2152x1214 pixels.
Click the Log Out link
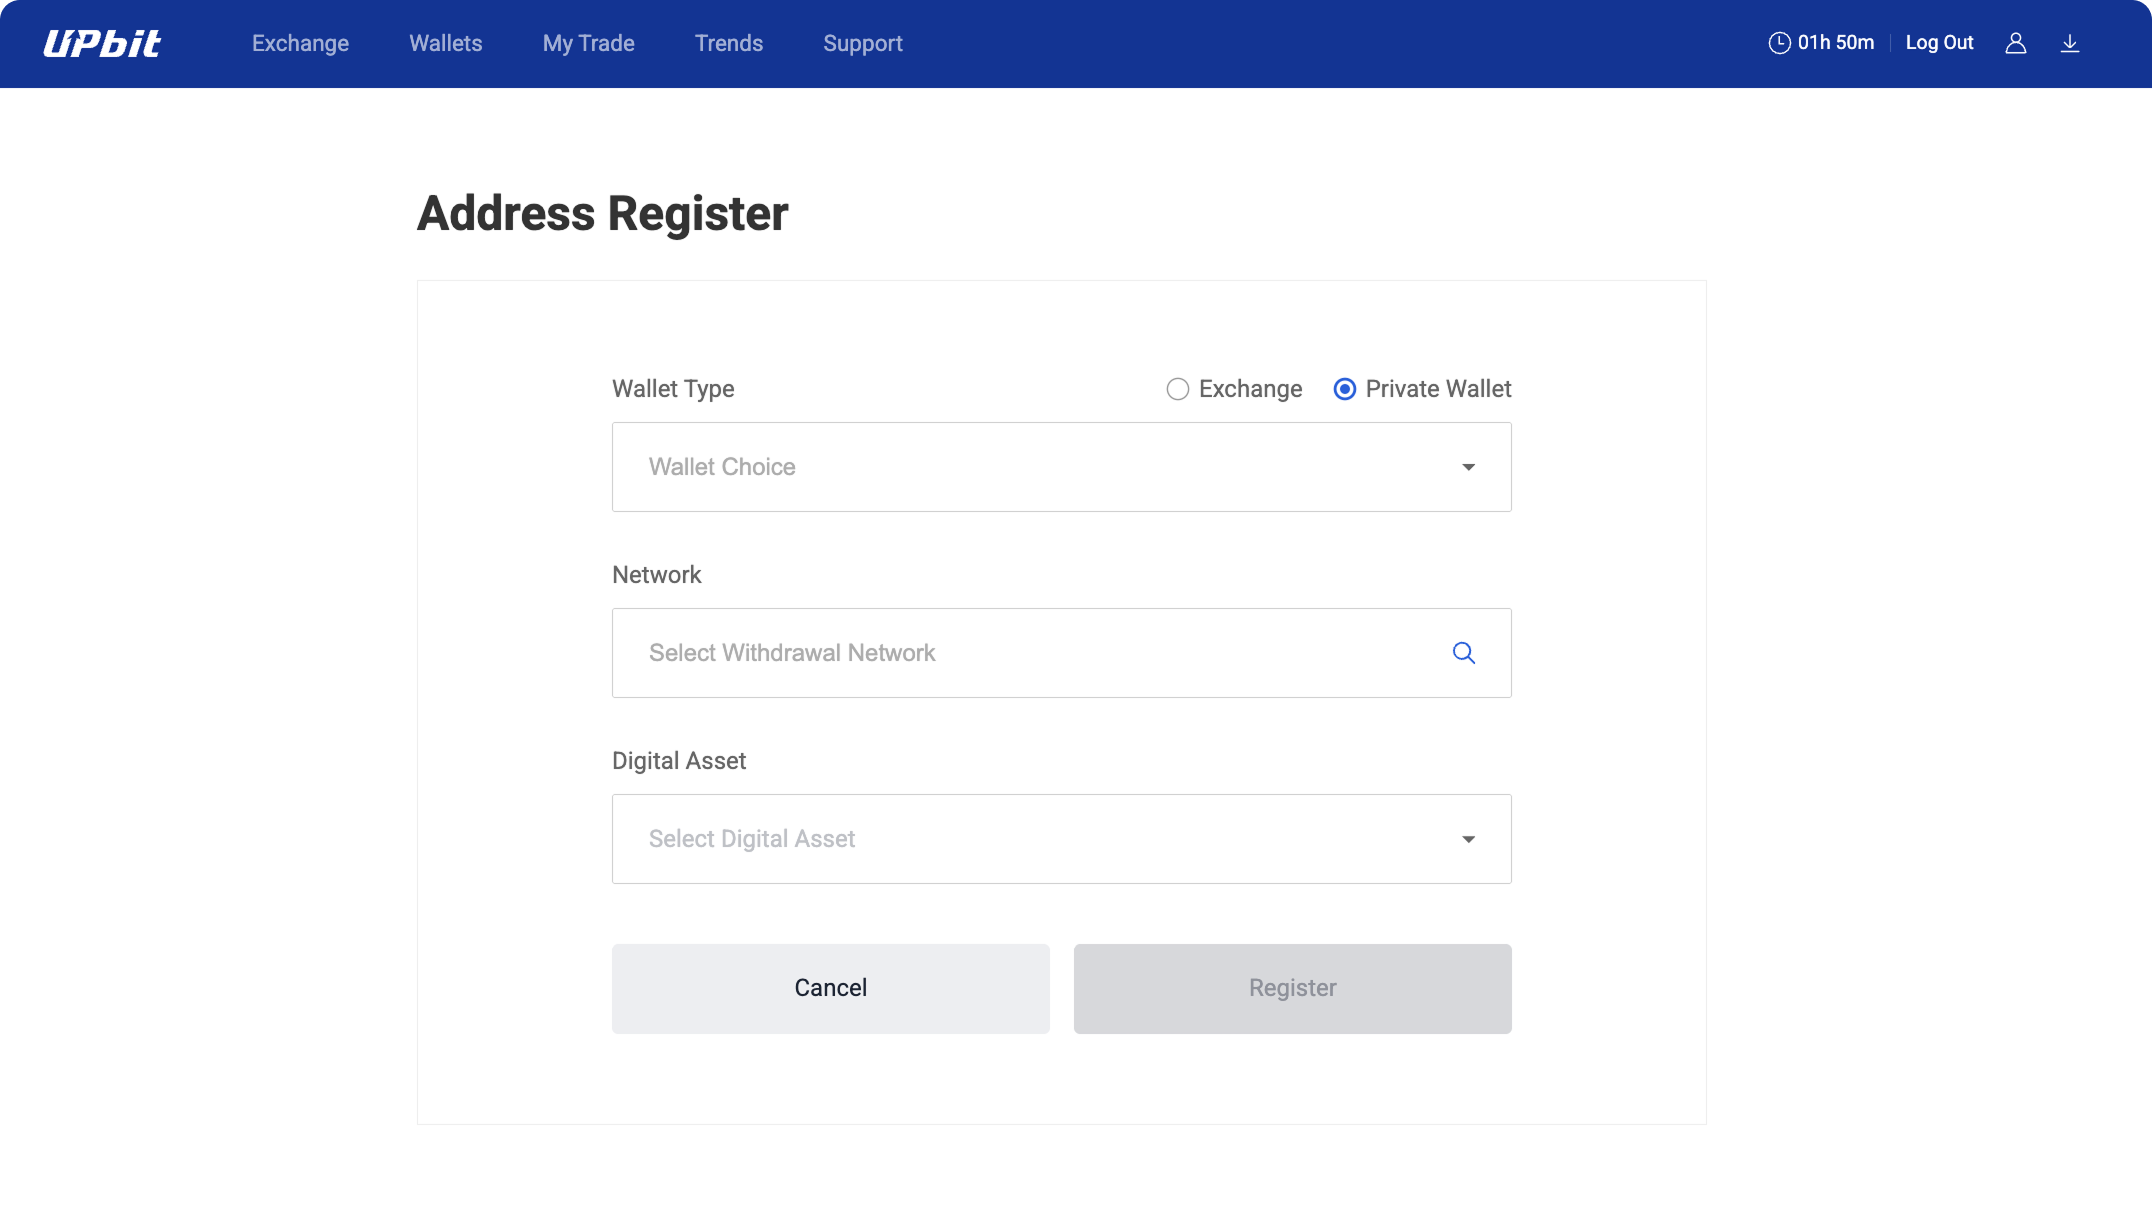[x=1939, y=43]
